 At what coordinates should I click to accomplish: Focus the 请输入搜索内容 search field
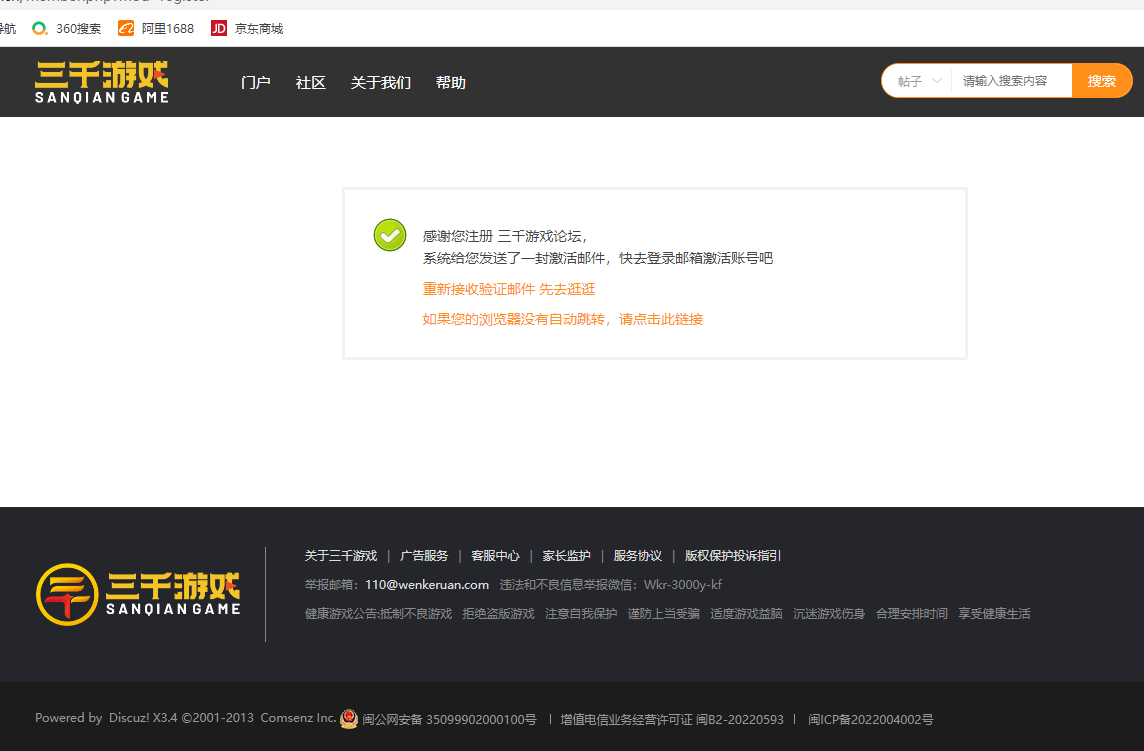click(1011, 81)
